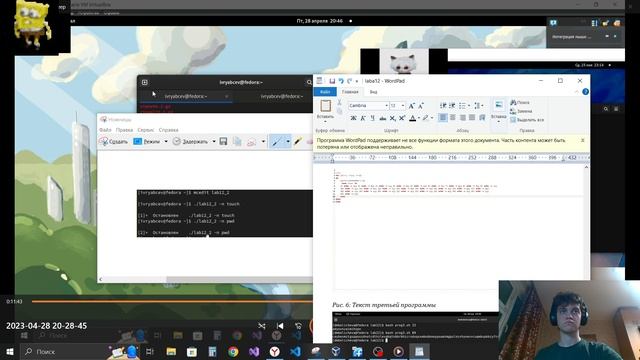Dismiss the yellow WordPad compatibility notice
Viewport: 640px width, 360px height.
pyautogui.click(x=582, y=140)
